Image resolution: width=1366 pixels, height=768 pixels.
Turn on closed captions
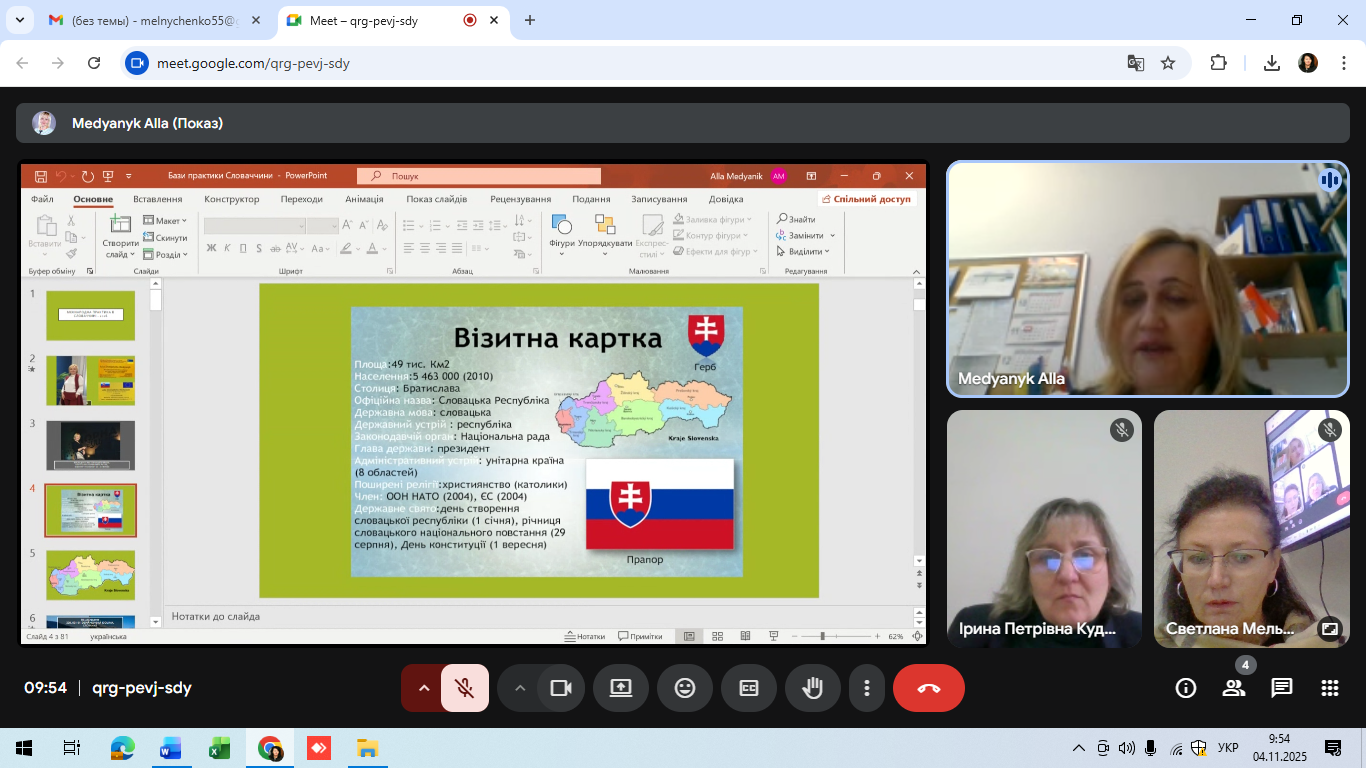(x=749, y=688)
